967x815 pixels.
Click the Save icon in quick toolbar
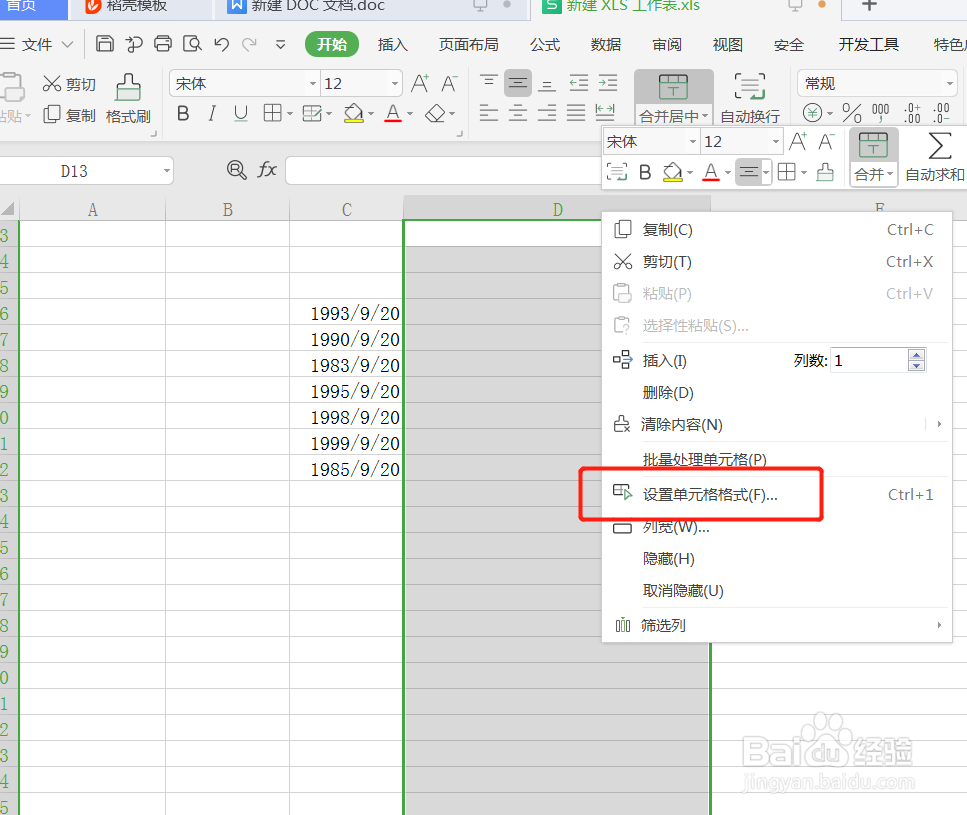[105, 44]
